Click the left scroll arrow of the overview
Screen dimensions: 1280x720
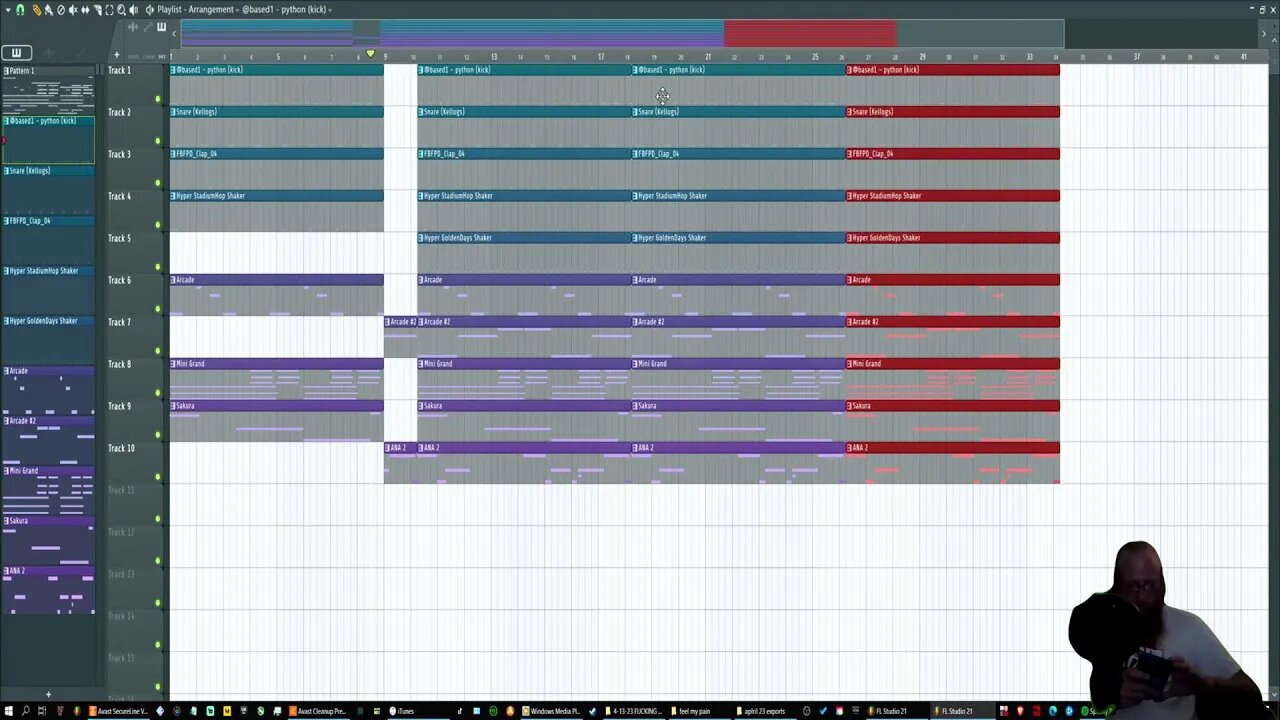click(x=174, y=34)
